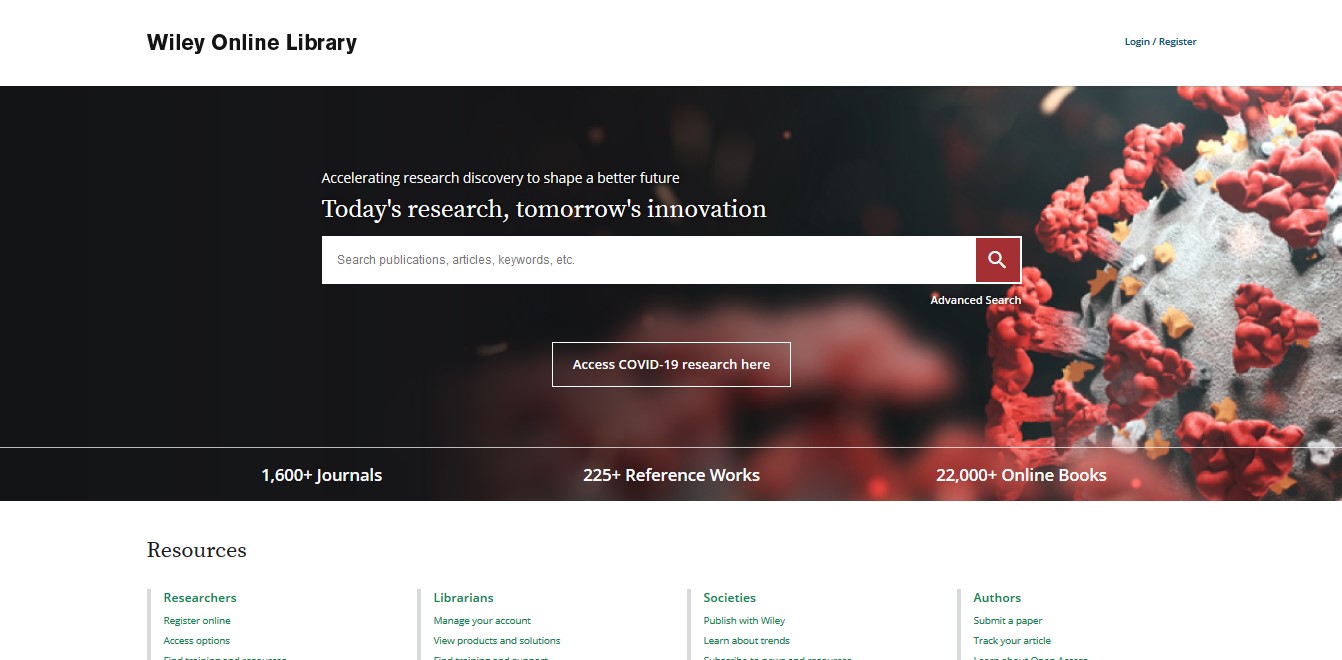Open the Wiley Online Library home logo
The image size is (1342, 660).
[252, 42]
